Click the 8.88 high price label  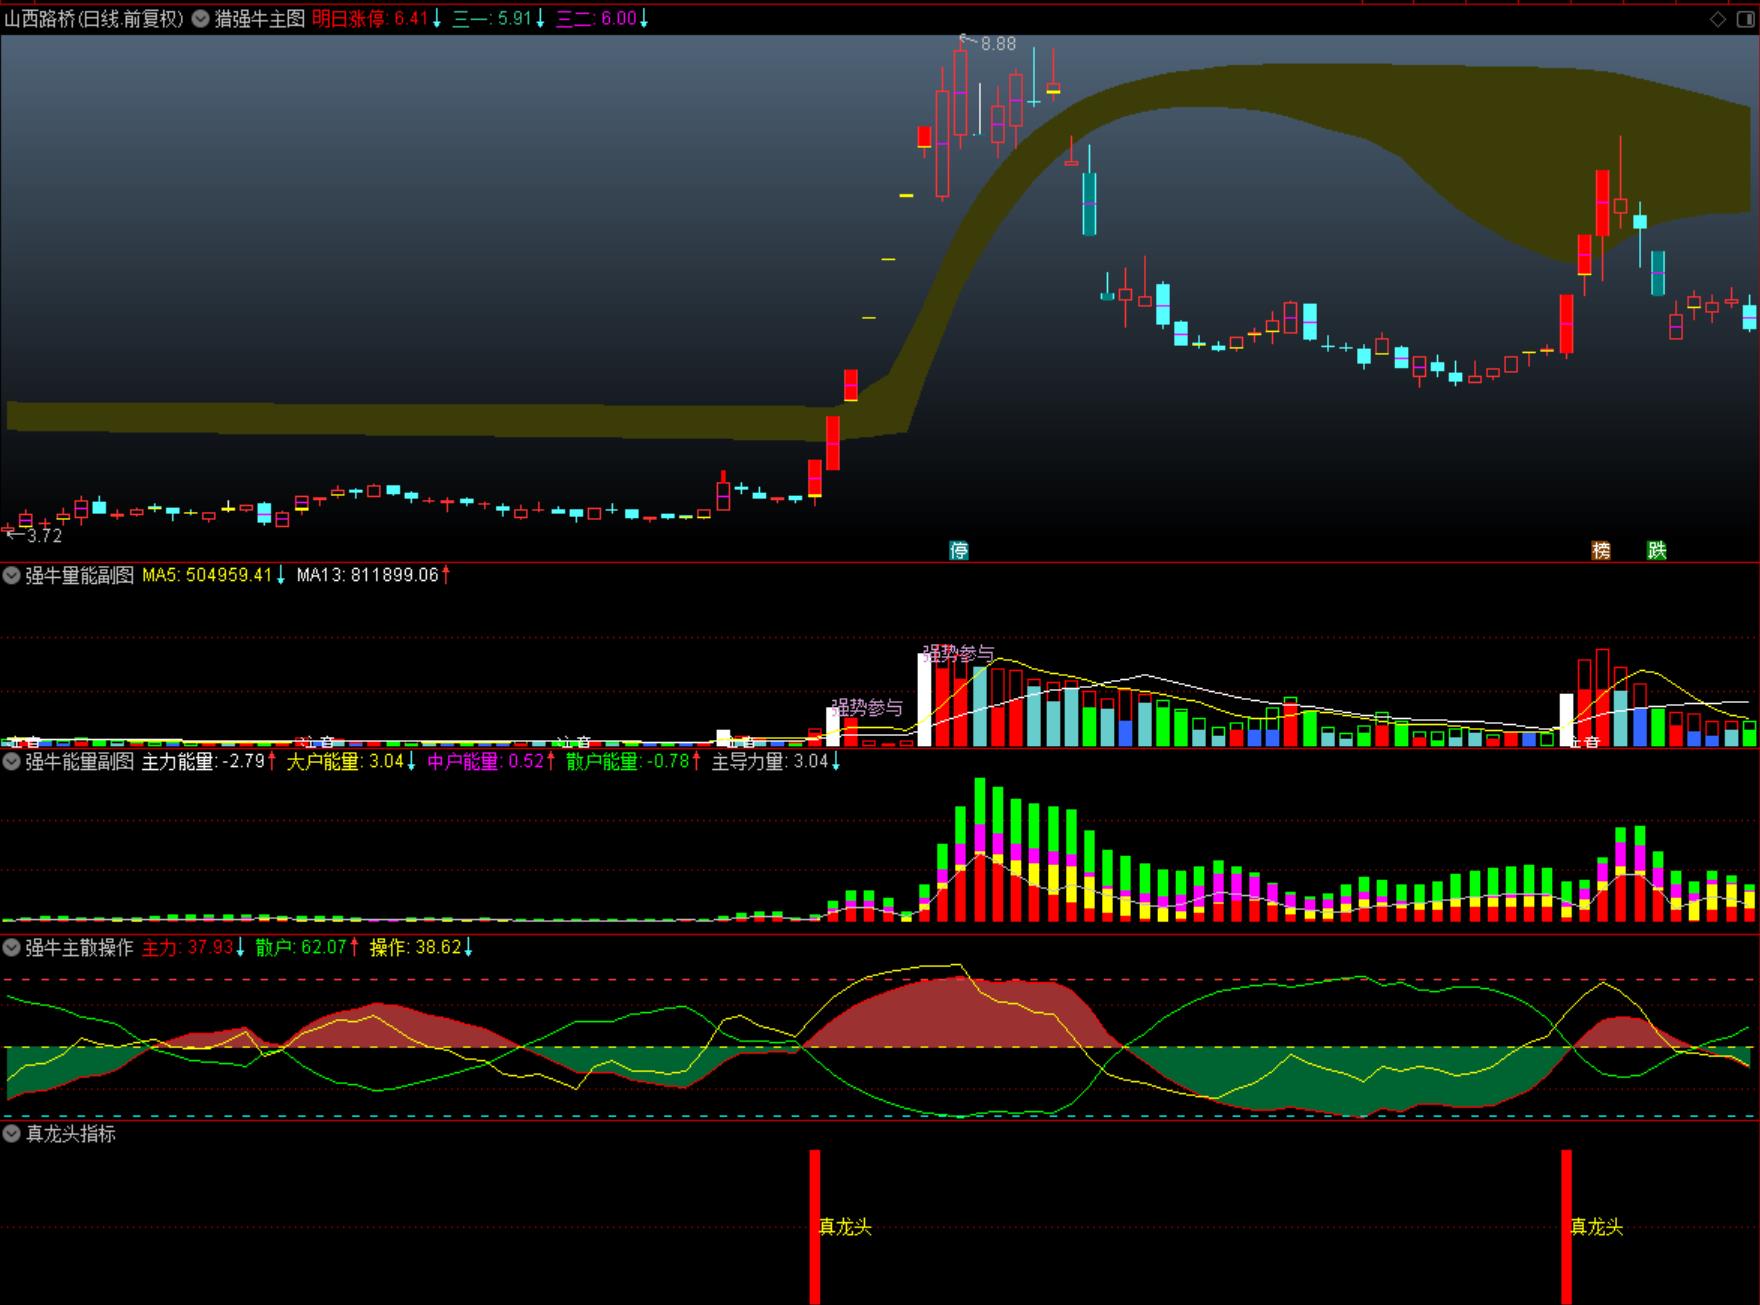pos(998,44)
